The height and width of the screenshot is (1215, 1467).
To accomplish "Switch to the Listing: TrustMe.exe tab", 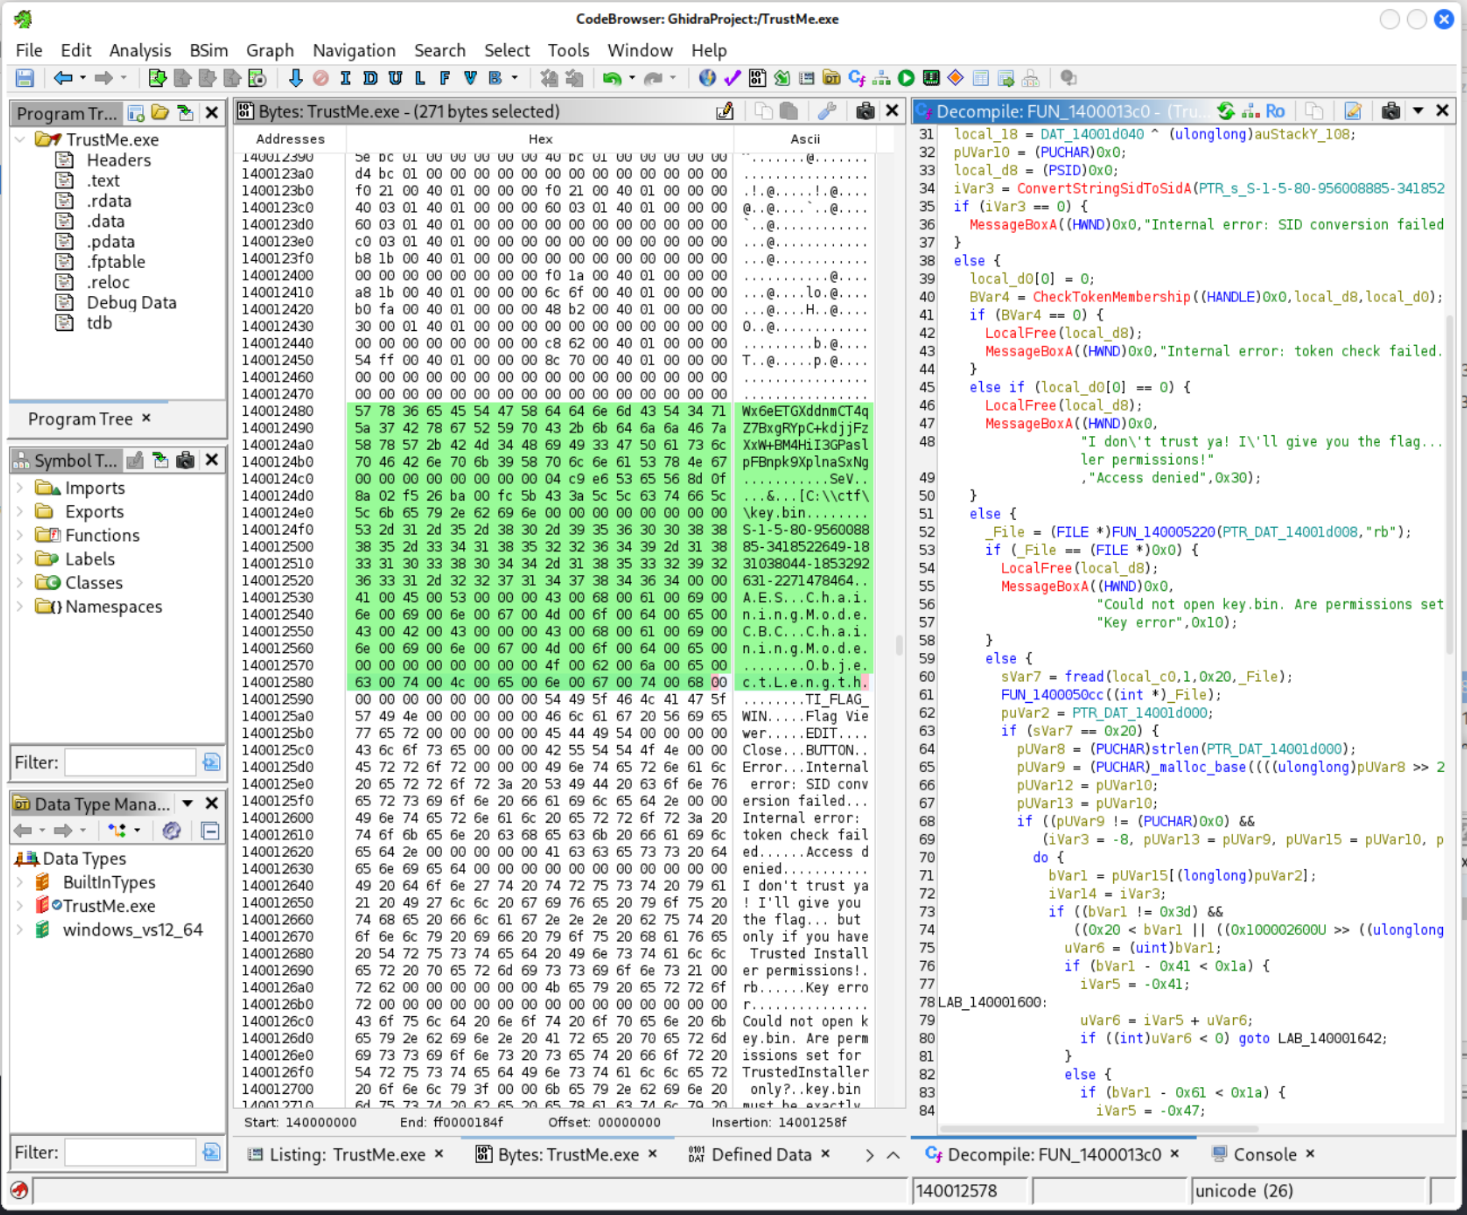I will point(346,1154).
